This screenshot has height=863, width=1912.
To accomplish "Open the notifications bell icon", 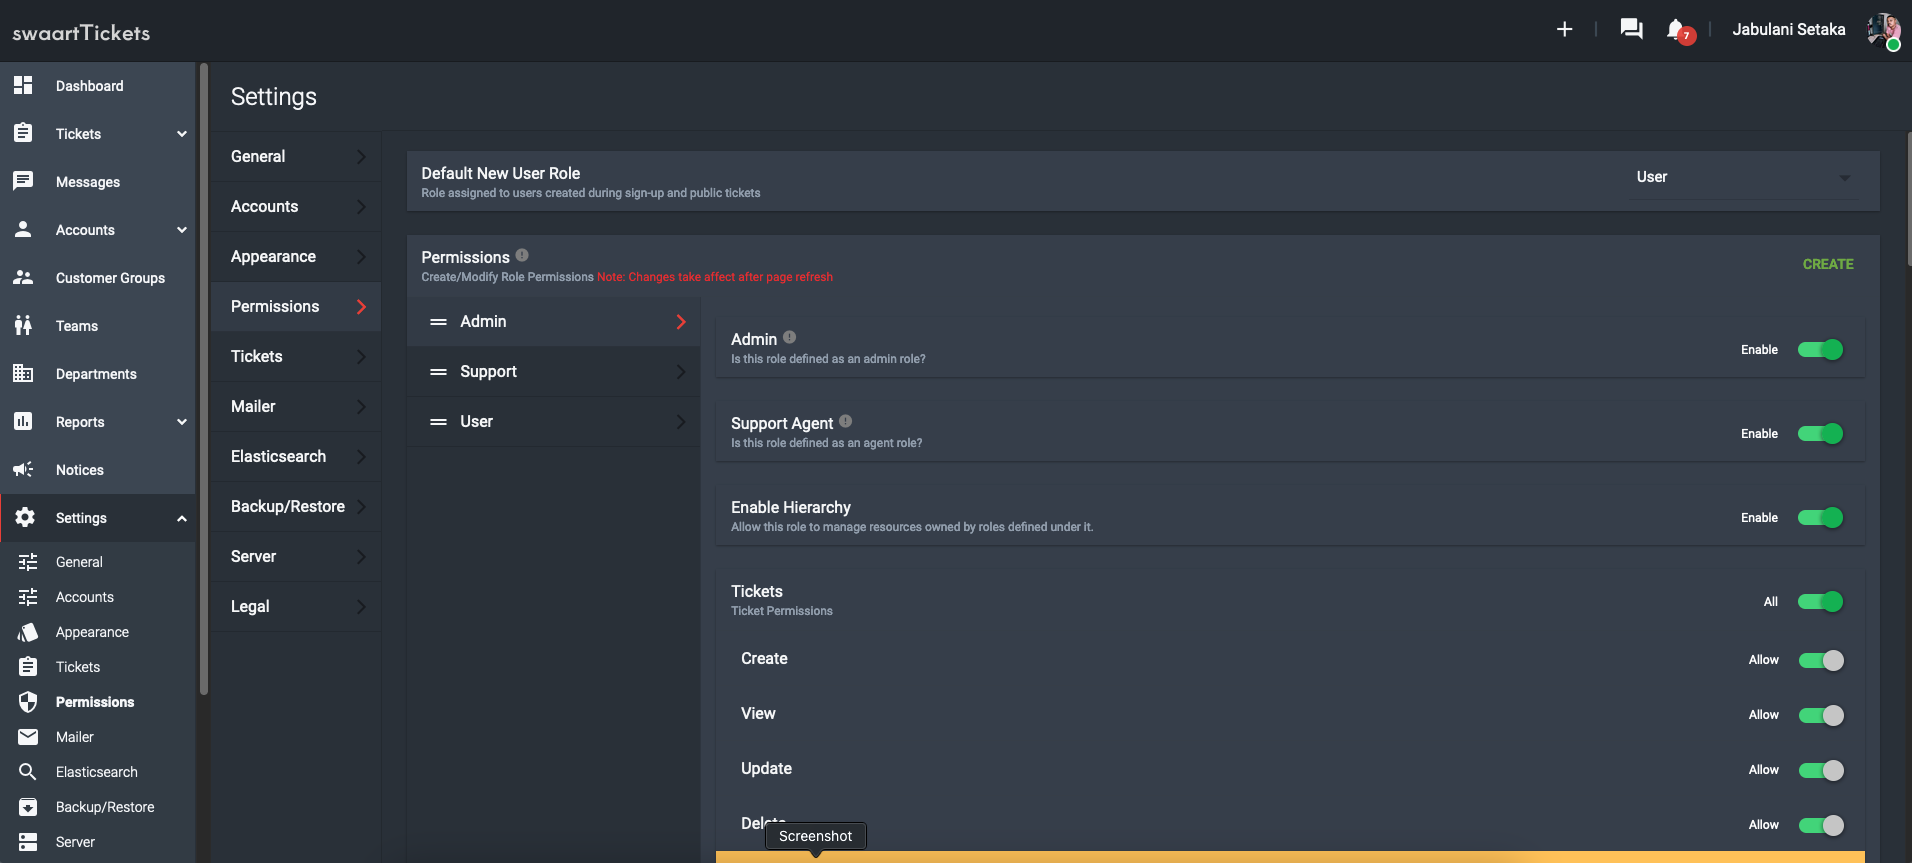I will (1676, 30).
